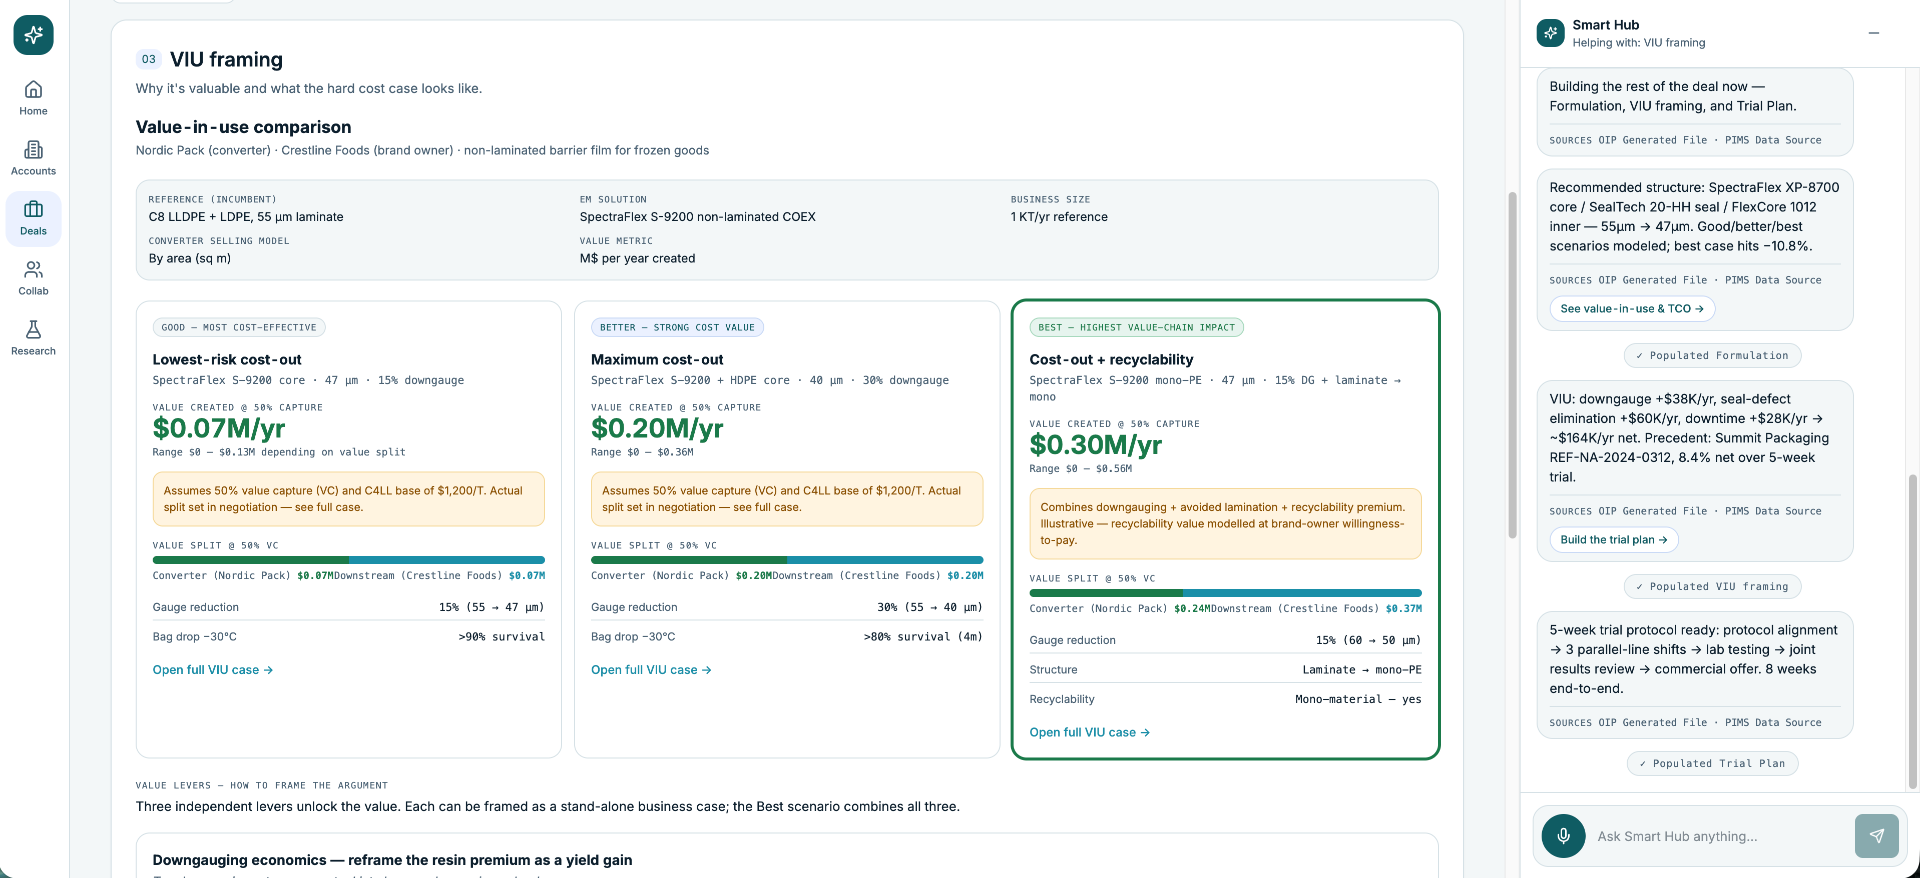Click the Better – Strong Cost Value badge

[x=677, y=328]
